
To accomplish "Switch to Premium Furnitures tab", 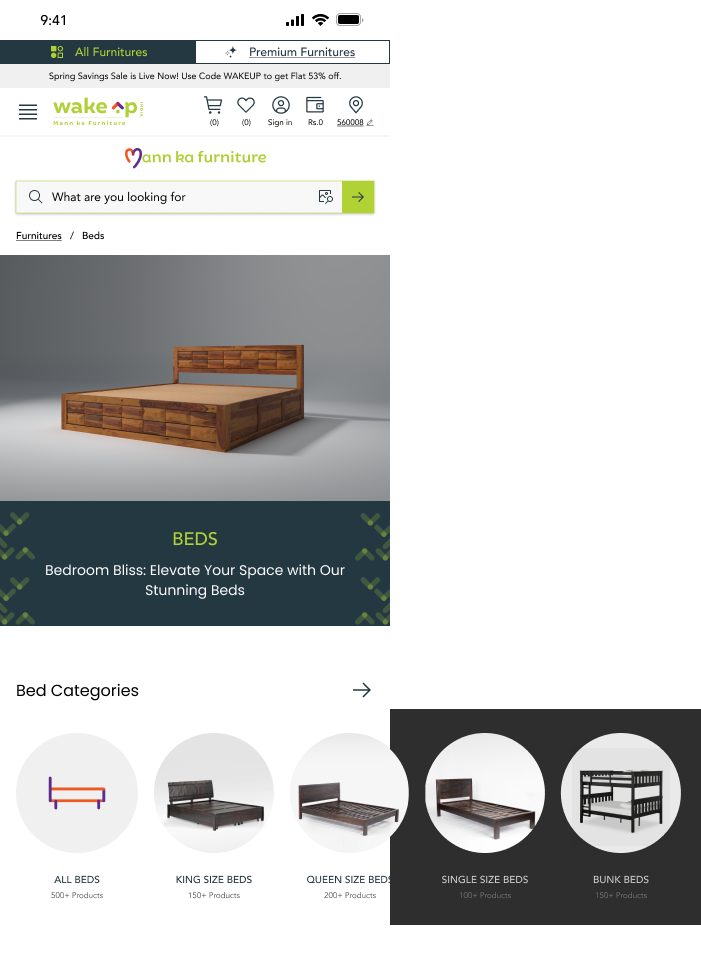I will (x=292, y=52).
